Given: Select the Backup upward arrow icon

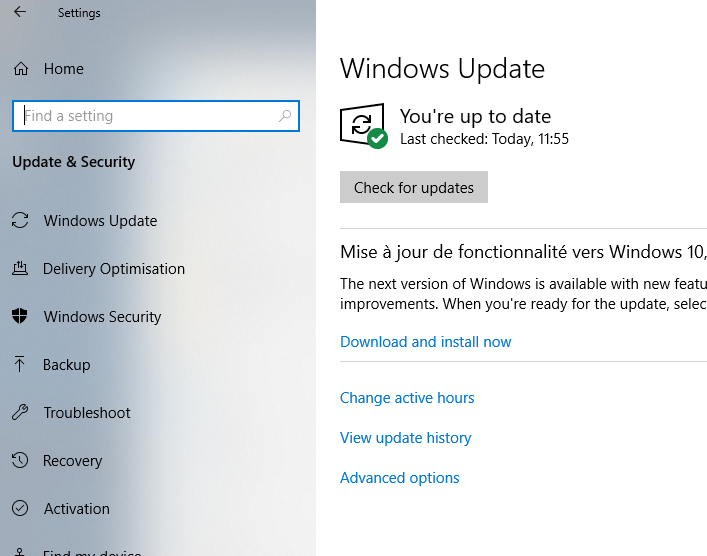Looking at the screenshot, I should 20,365.
